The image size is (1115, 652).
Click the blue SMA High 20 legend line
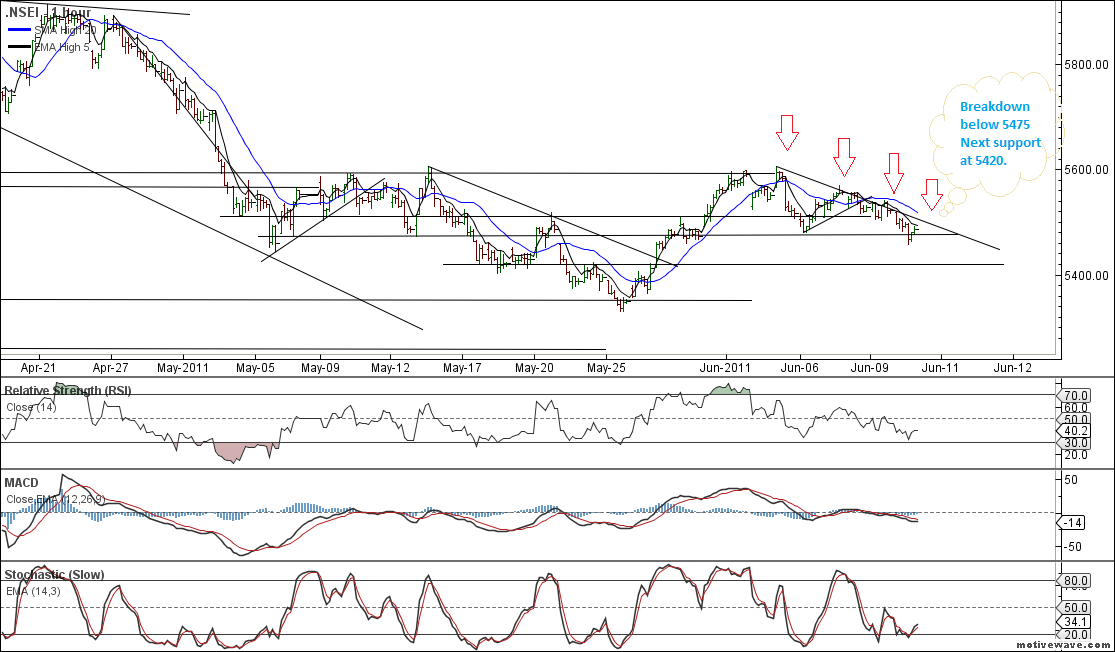click(x=19, y=31)
